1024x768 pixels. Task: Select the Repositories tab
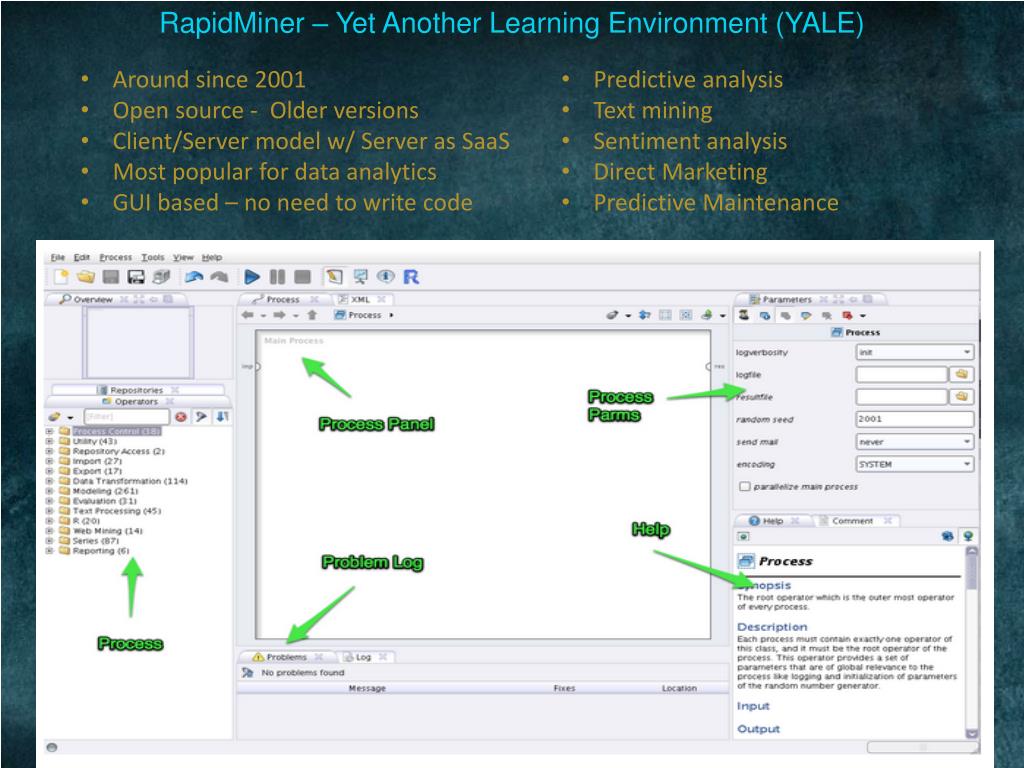136,390
